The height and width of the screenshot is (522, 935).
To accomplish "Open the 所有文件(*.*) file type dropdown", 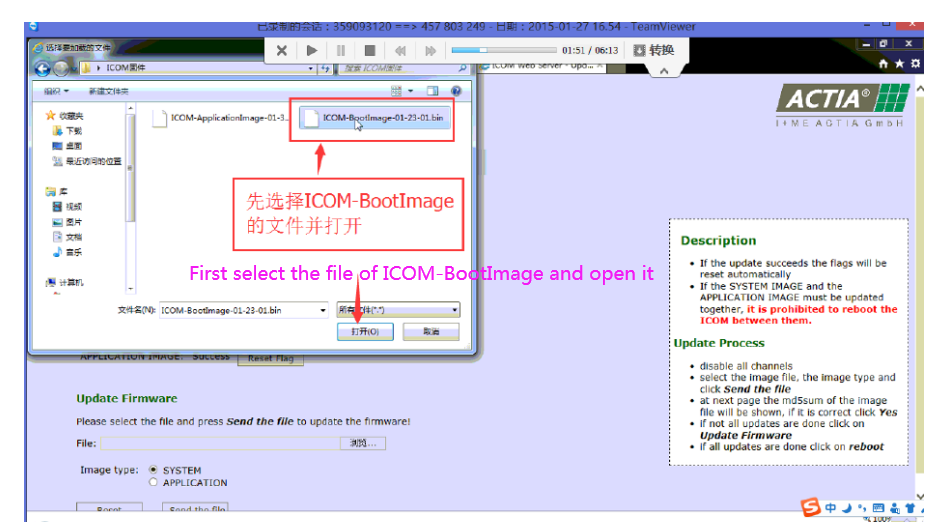I will click(x=398, y=310).
